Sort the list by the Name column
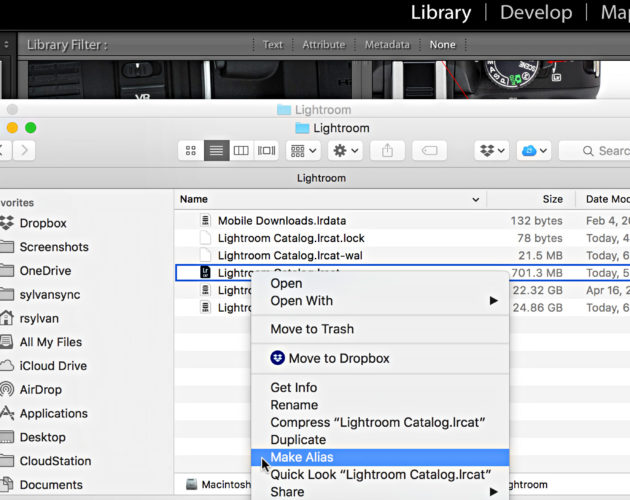This screenshot has width=630, height=500. pos(194,199)
